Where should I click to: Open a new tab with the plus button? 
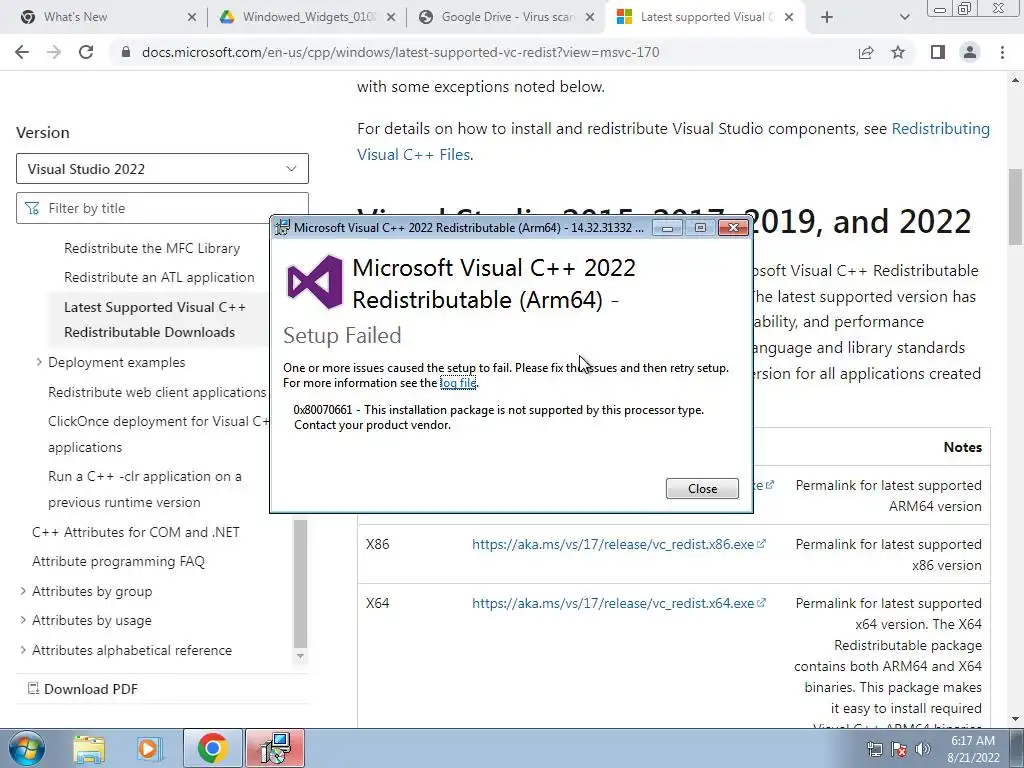[827, 17]
